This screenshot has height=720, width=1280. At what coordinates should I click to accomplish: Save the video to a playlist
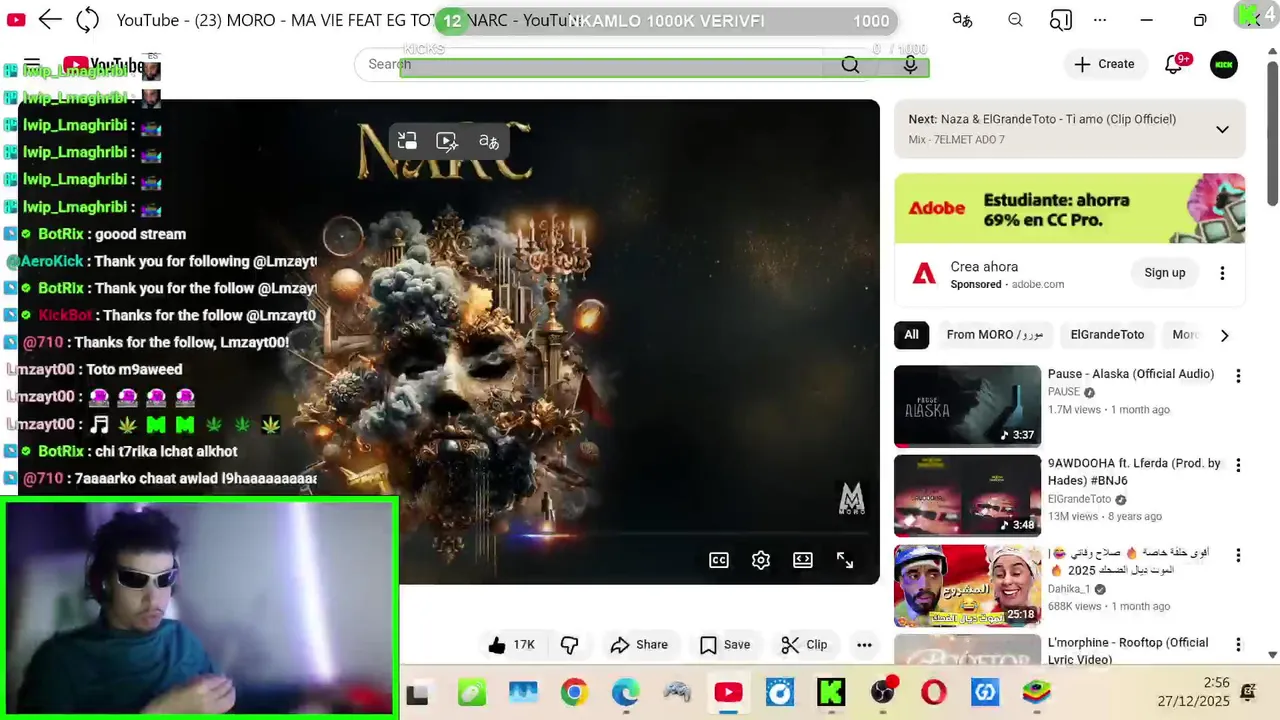point(725,645)
